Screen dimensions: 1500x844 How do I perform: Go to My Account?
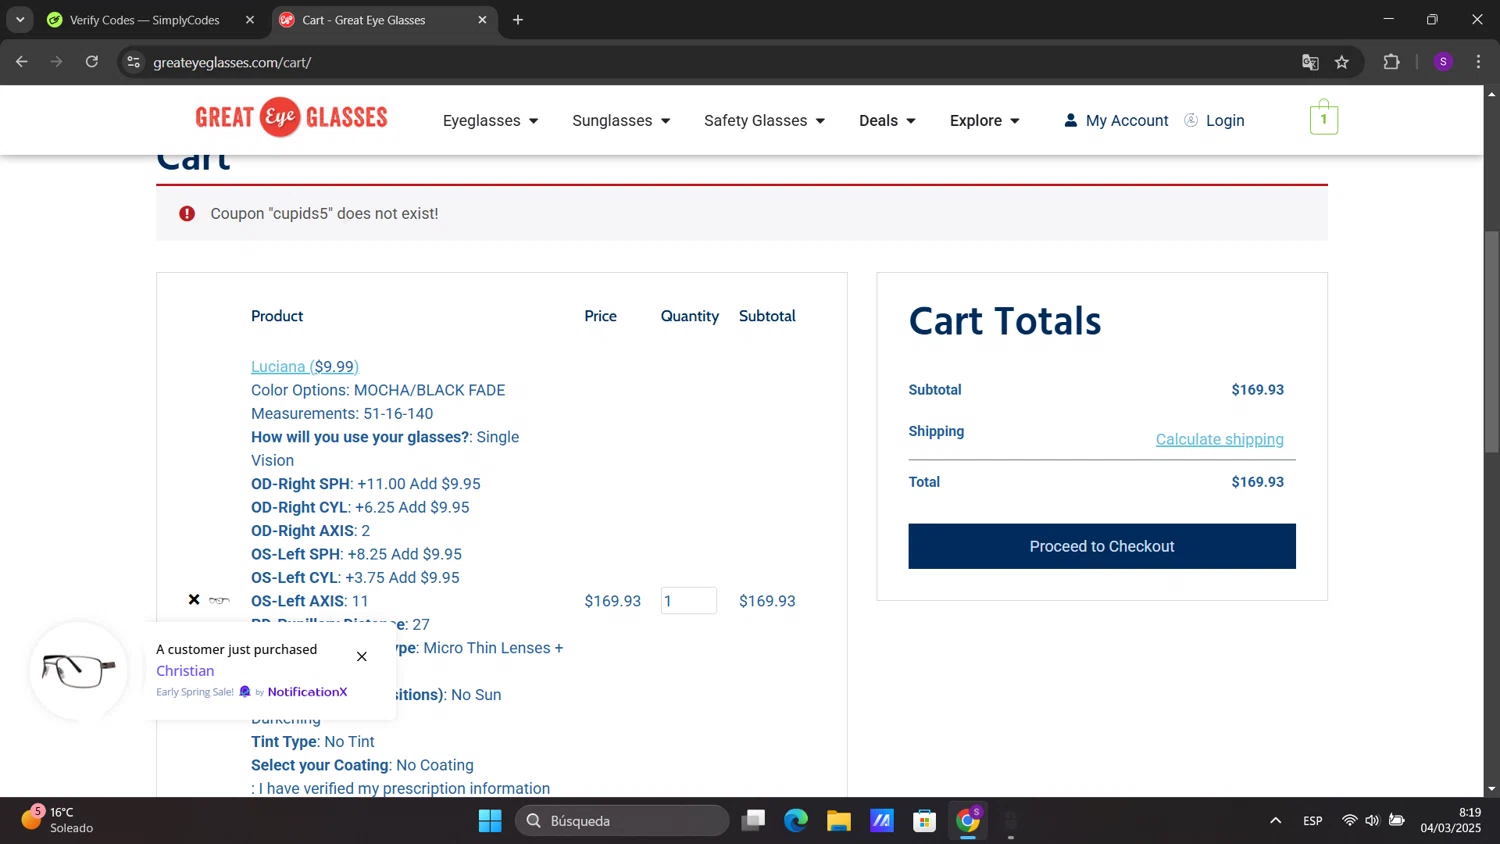coord(1127,121)
